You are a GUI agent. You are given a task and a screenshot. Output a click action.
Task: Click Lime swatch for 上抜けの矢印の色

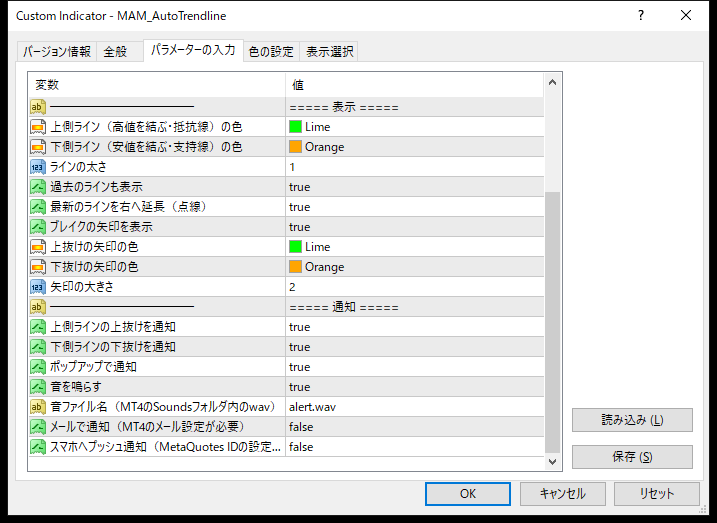295,247
